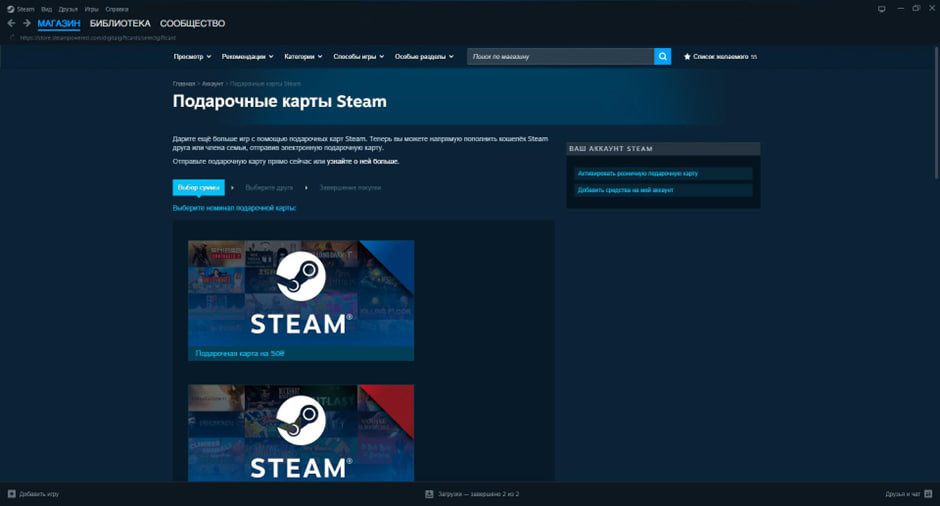This screenshot has width=940, height=506.
Task: Select the blue-corner Steam gift card image
Action: click(x=301, y=293)
